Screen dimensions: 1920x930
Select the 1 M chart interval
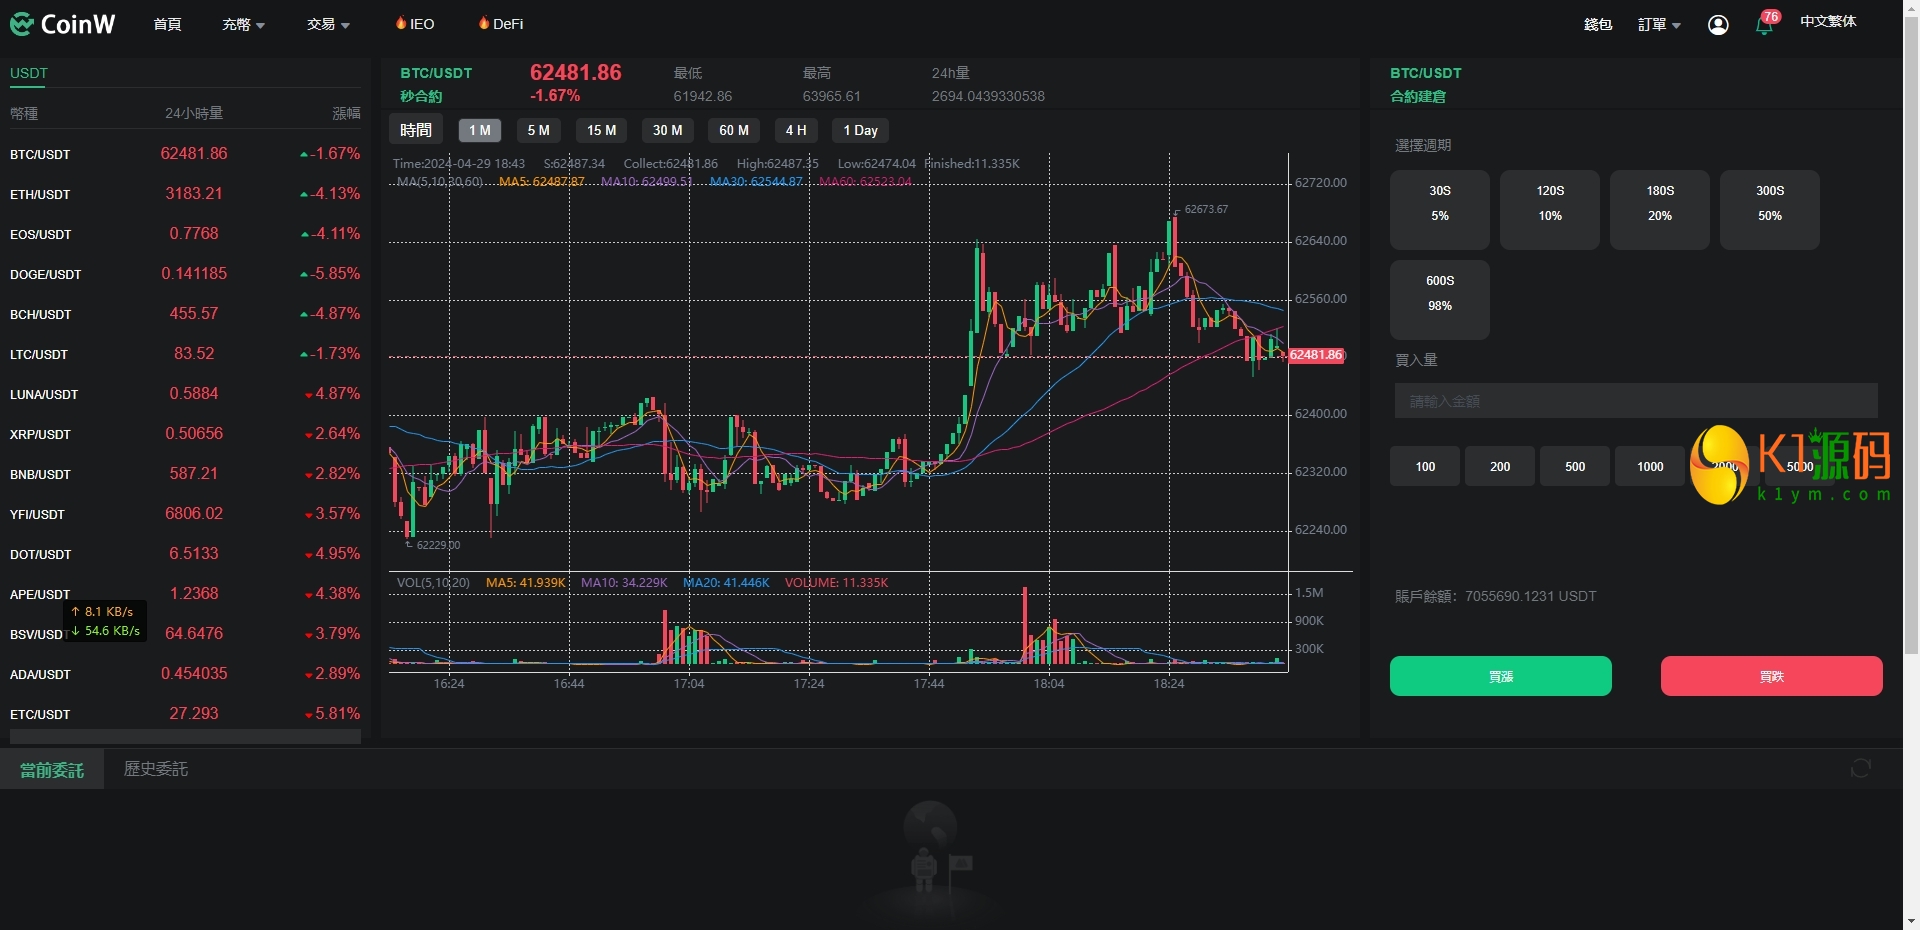click(480, 130)
